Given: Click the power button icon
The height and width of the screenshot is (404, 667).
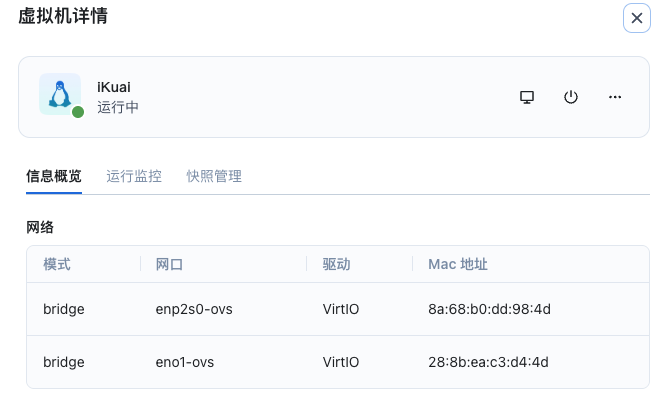Looking at the screenshot, I should [x=571, y=97].
